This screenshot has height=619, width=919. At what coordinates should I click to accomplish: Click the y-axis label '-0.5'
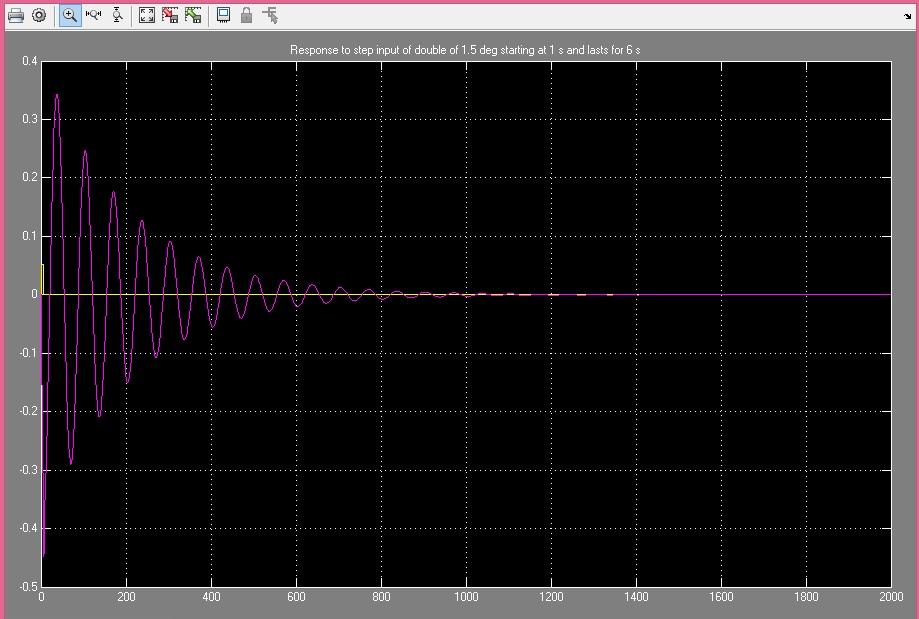click(x=29, y=586)
